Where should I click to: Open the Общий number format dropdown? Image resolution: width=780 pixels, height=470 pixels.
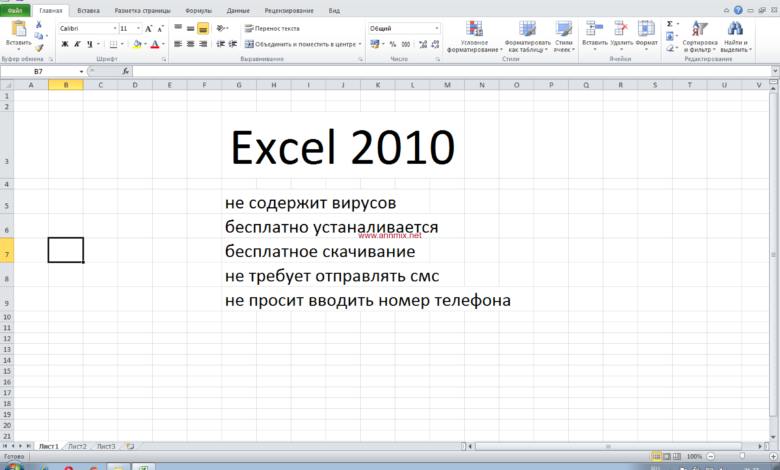coord(437,28)
